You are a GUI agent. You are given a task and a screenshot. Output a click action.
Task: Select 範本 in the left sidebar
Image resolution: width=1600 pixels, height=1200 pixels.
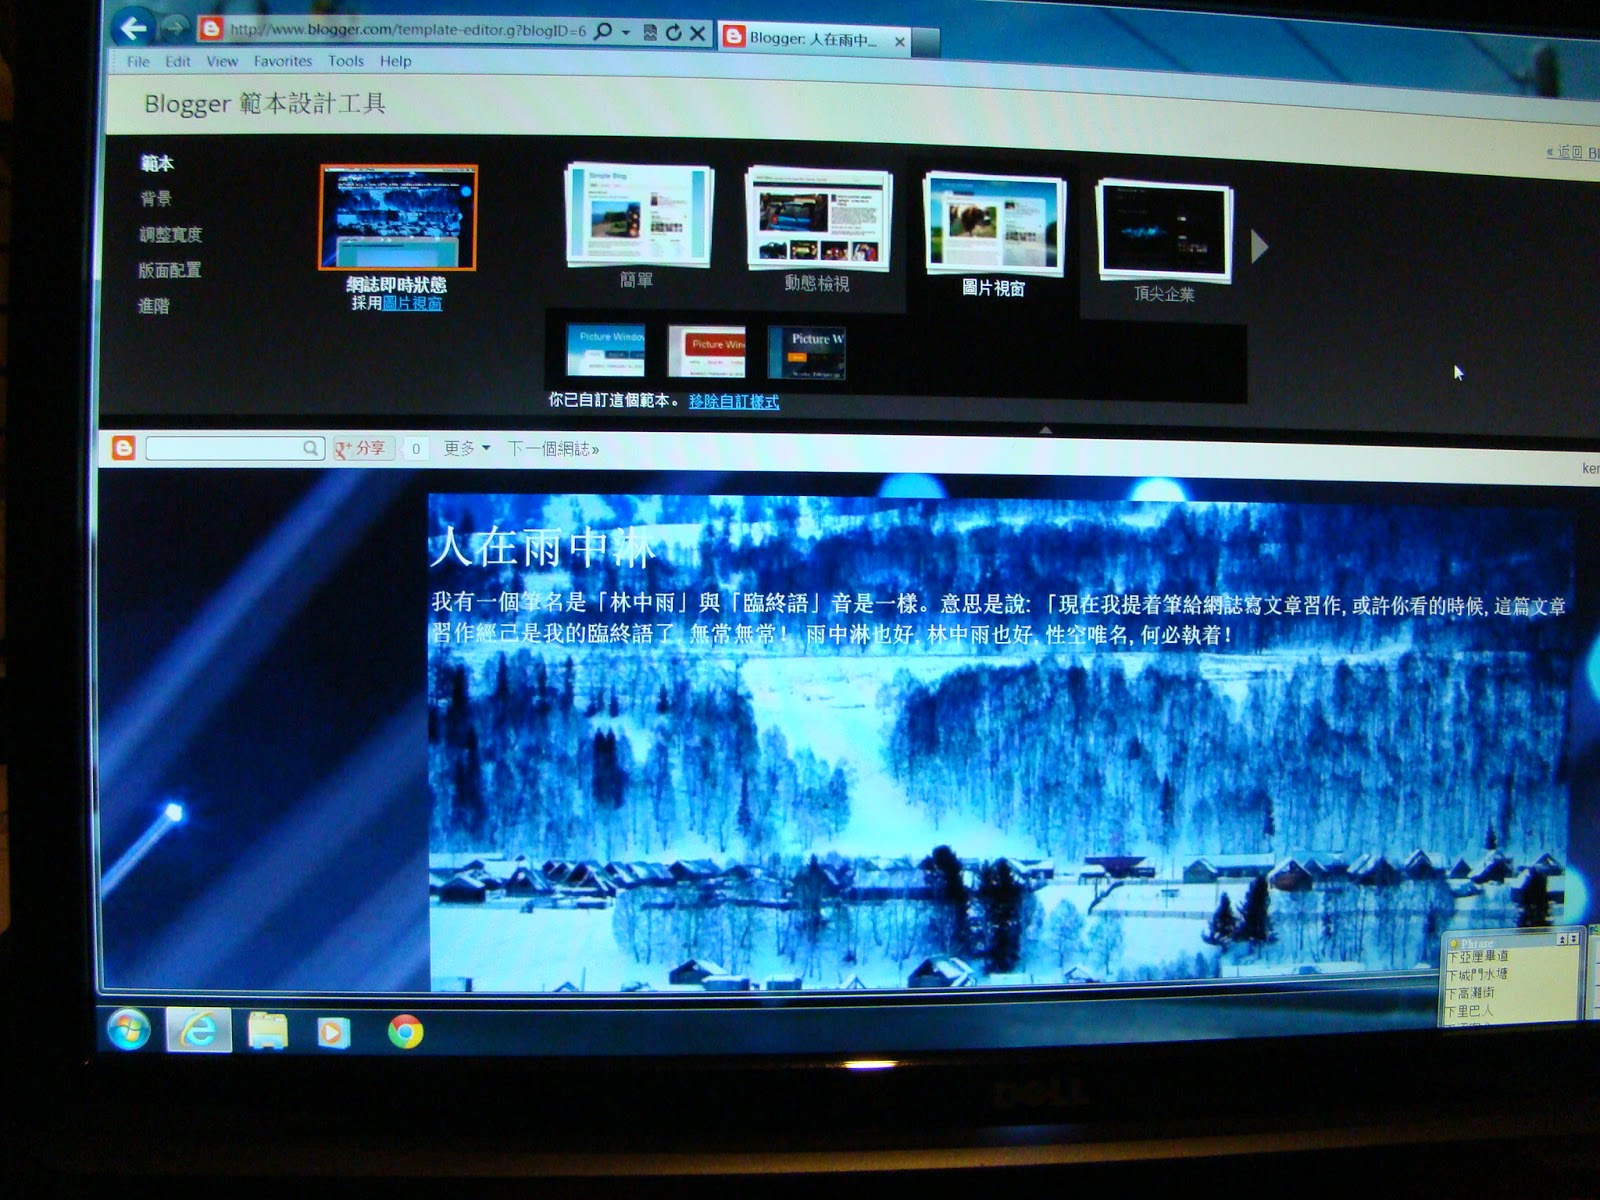click(x=157, y=163)
